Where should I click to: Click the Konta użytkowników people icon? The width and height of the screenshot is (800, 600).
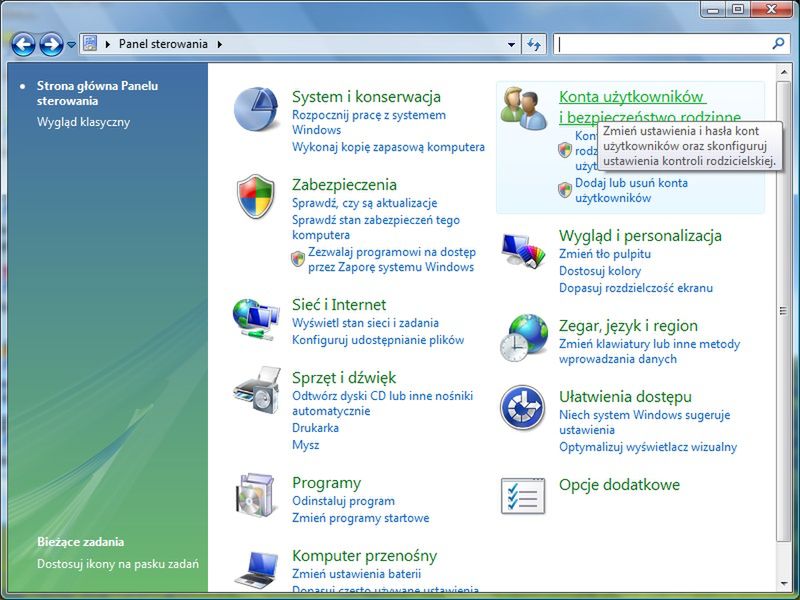(523, 108)
